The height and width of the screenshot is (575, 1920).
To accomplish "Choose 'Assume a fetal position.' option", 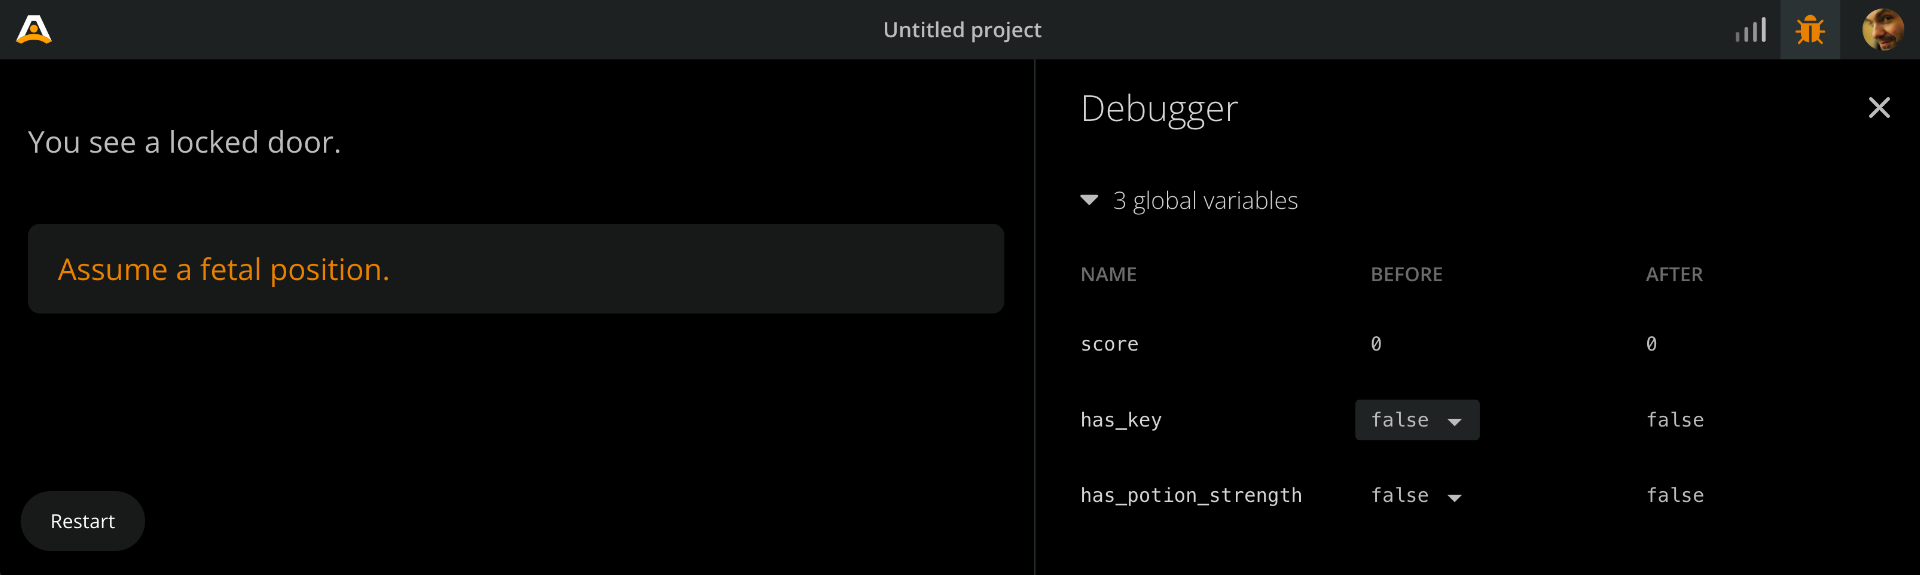I will tap(516, 269).
